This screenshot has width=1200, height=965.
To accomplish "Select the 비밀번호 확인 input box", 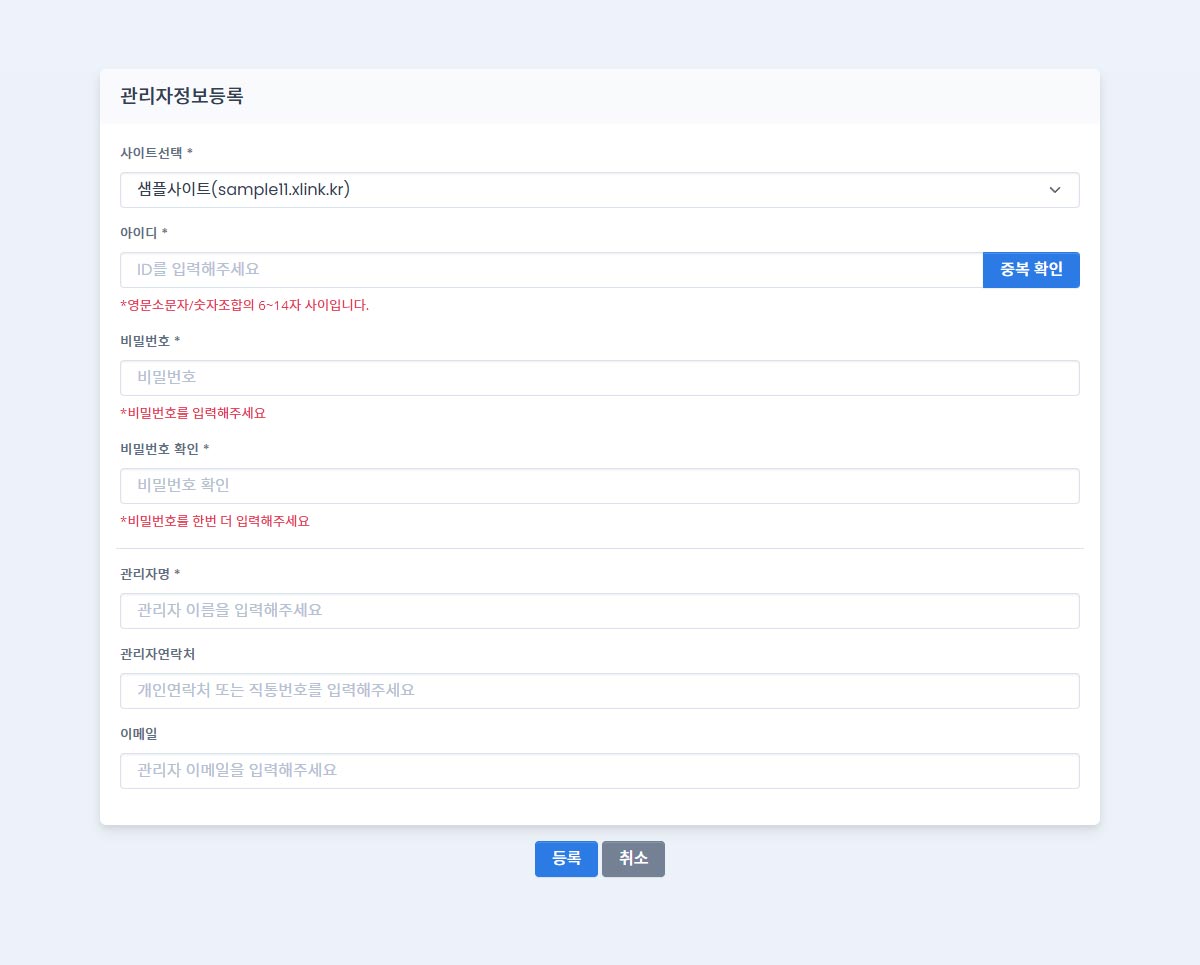I will [599, 486].
